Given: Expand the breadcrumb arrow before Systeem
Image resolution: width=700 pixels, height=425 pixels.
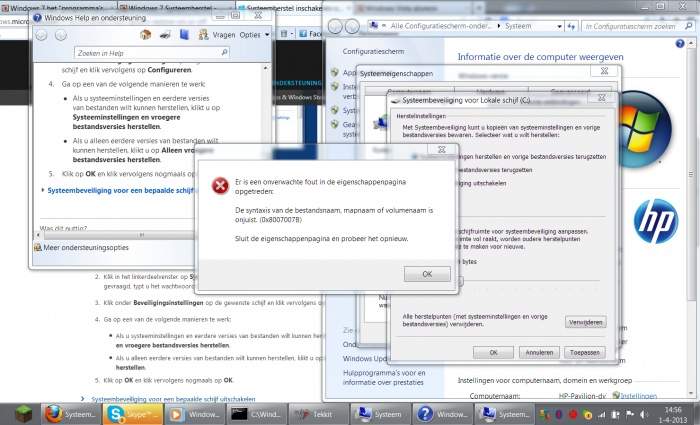Looking at the screenshot, I should (x=499, y=26).
